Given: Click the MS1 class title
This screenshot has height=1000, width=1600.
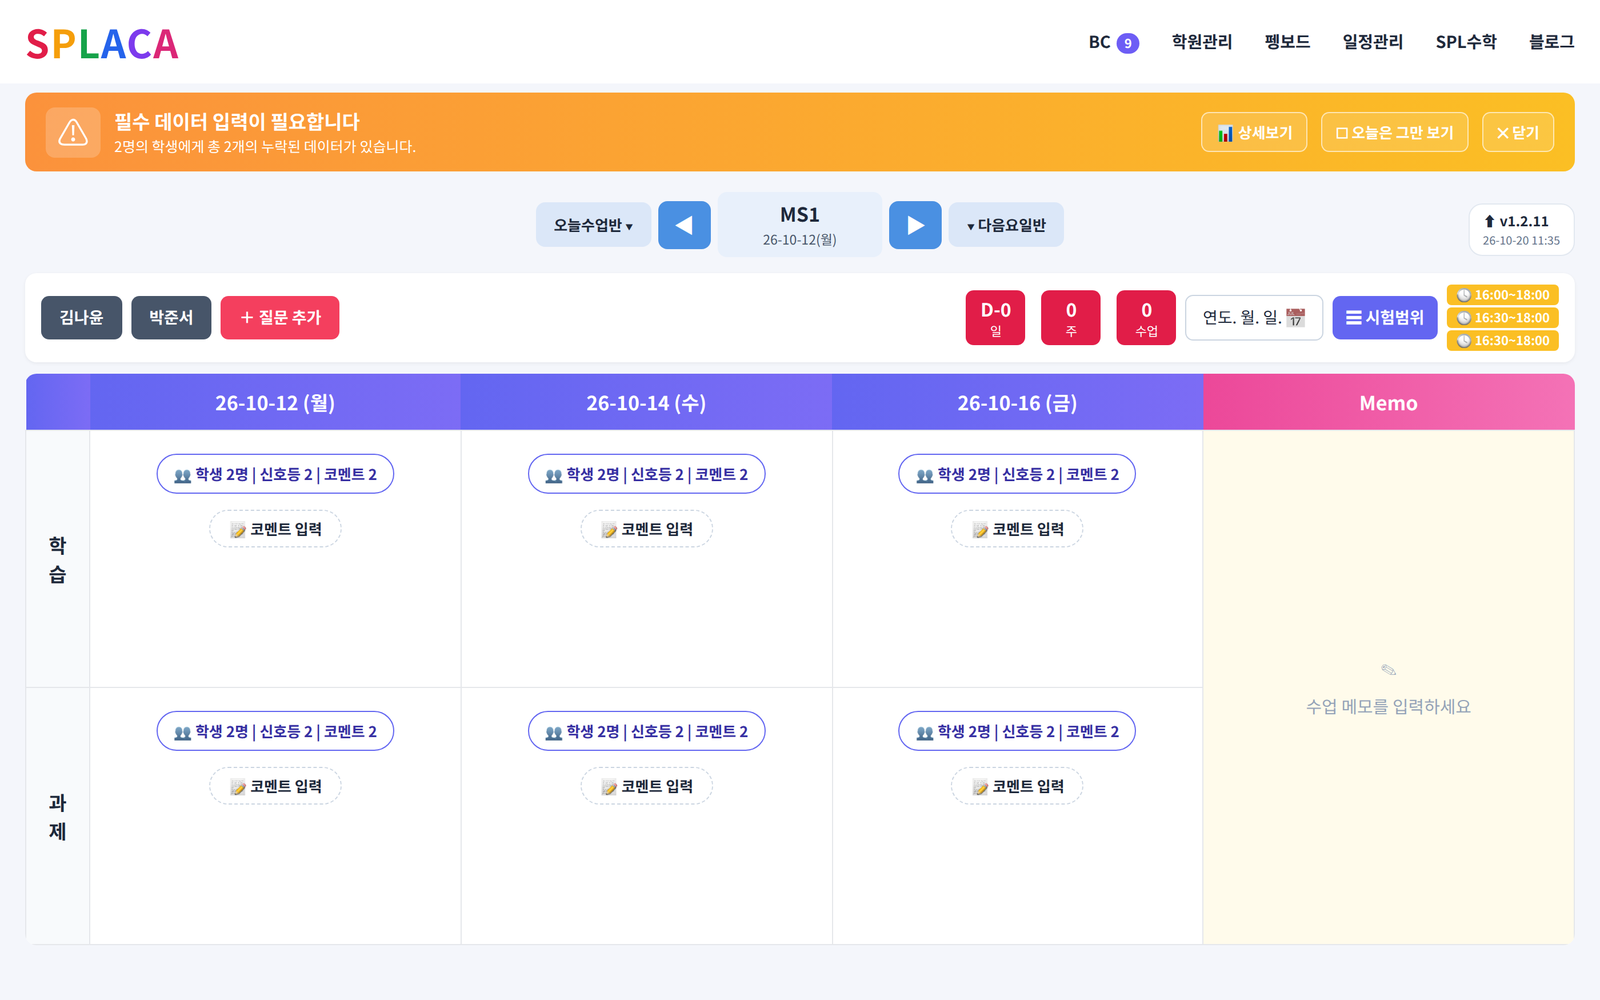Looking at the screenshot, I should click(800, 215).
